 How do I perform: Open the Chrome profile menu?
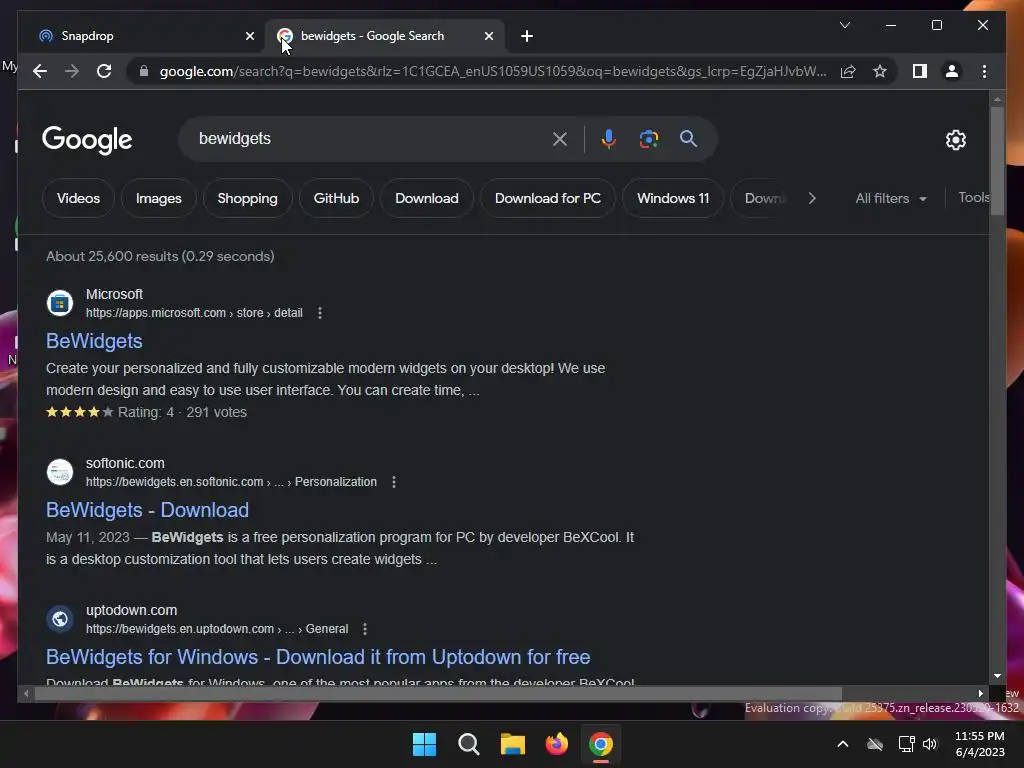click(x=952, y=71)
